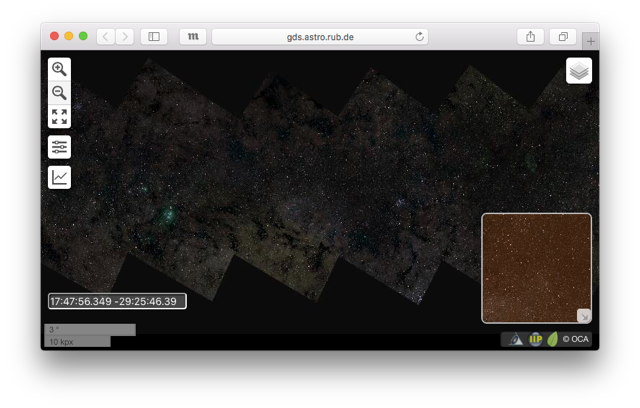Screen dimensions: 640x408
Task: Open the OCA attribution link
Action: click(x=576, y=339)
